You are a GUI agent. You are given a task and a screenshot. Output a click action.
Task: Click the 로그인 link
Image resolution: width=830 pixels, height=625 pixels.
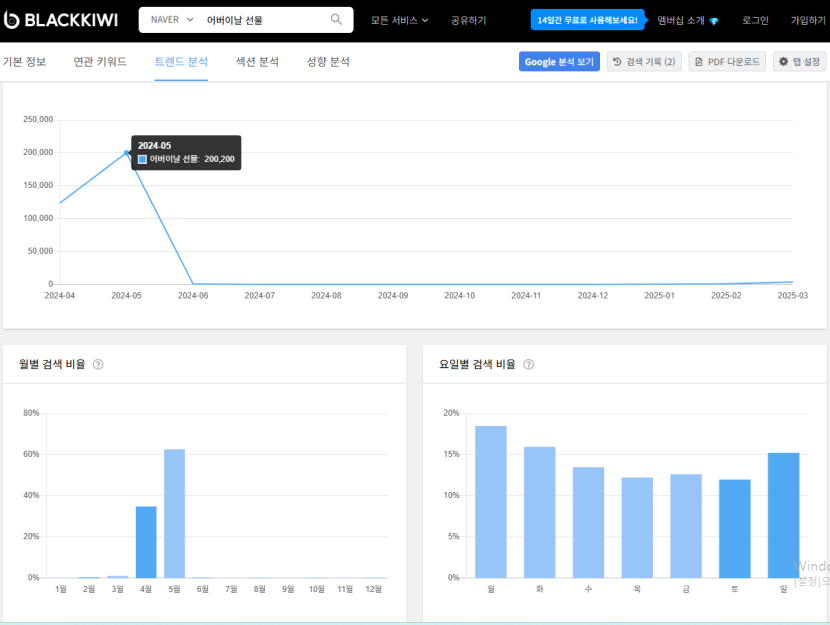(x=755, y=20)
